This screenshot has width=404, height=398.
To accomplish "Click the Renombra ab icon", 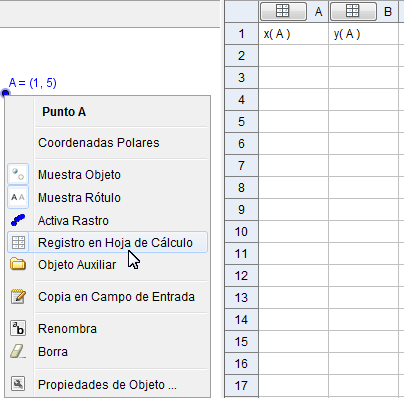I will point(18,328).
